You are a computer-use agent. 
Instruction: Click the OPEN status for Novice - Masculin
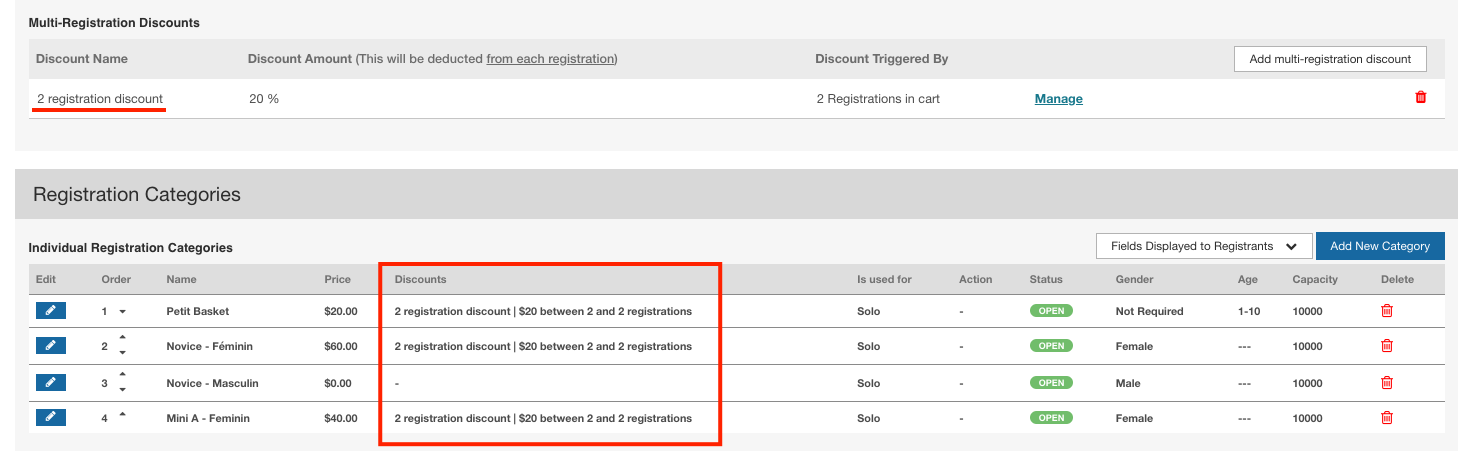pyautogui.click(x=1051, y=382)
